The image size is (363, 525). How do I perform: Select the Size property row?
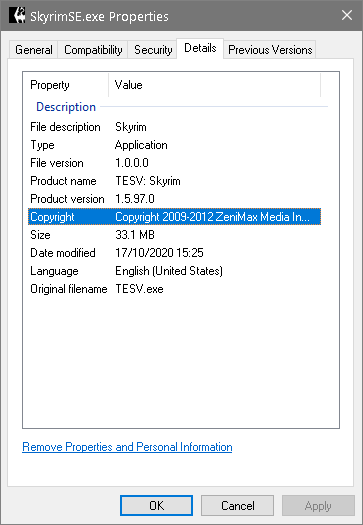174,235
